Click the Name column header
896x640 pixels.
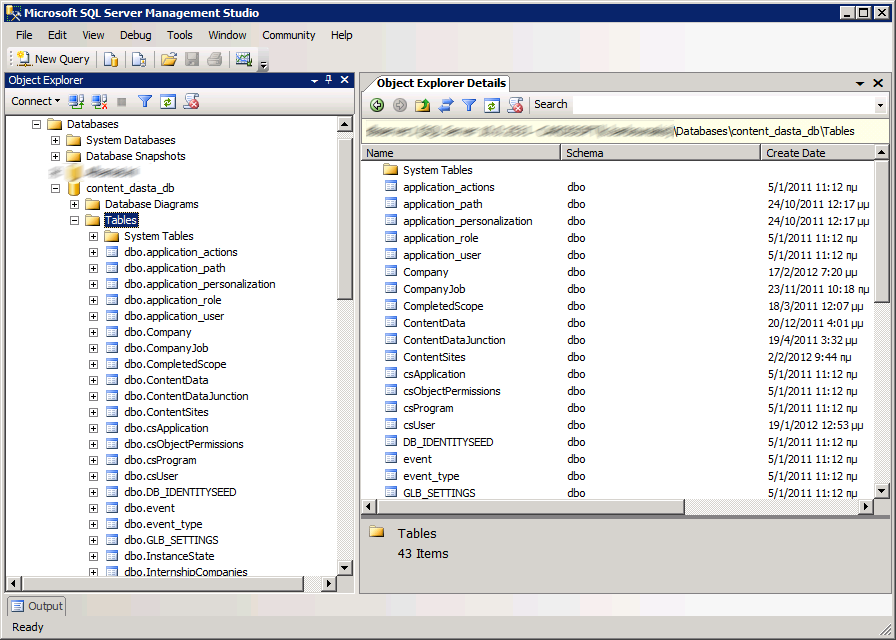point(461,153)
